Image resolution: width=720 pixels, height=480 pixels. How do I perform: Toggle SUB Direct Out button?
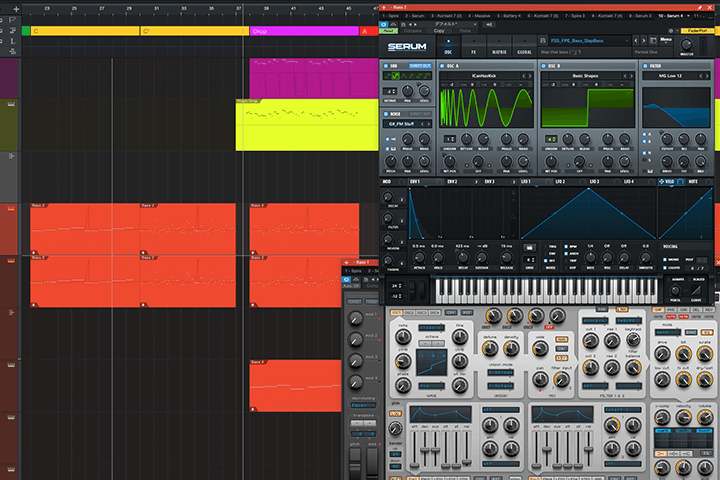click(x=420, y=66)
